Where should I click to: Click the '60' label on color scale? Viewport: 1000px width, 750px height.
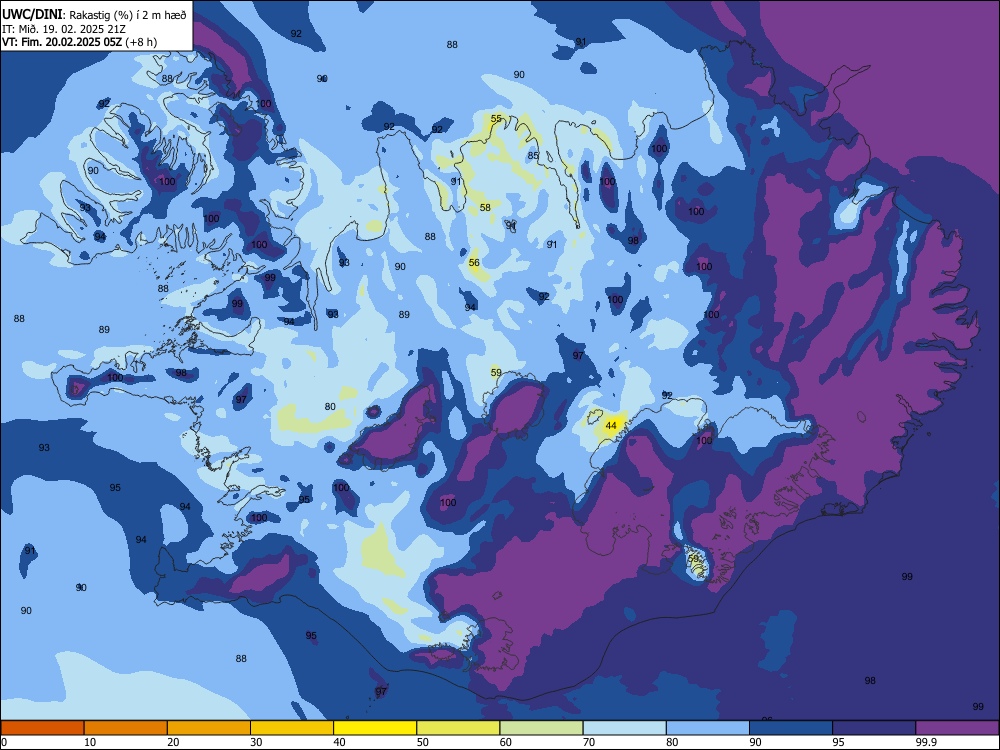pyautogui.click(x=506, y=742)
